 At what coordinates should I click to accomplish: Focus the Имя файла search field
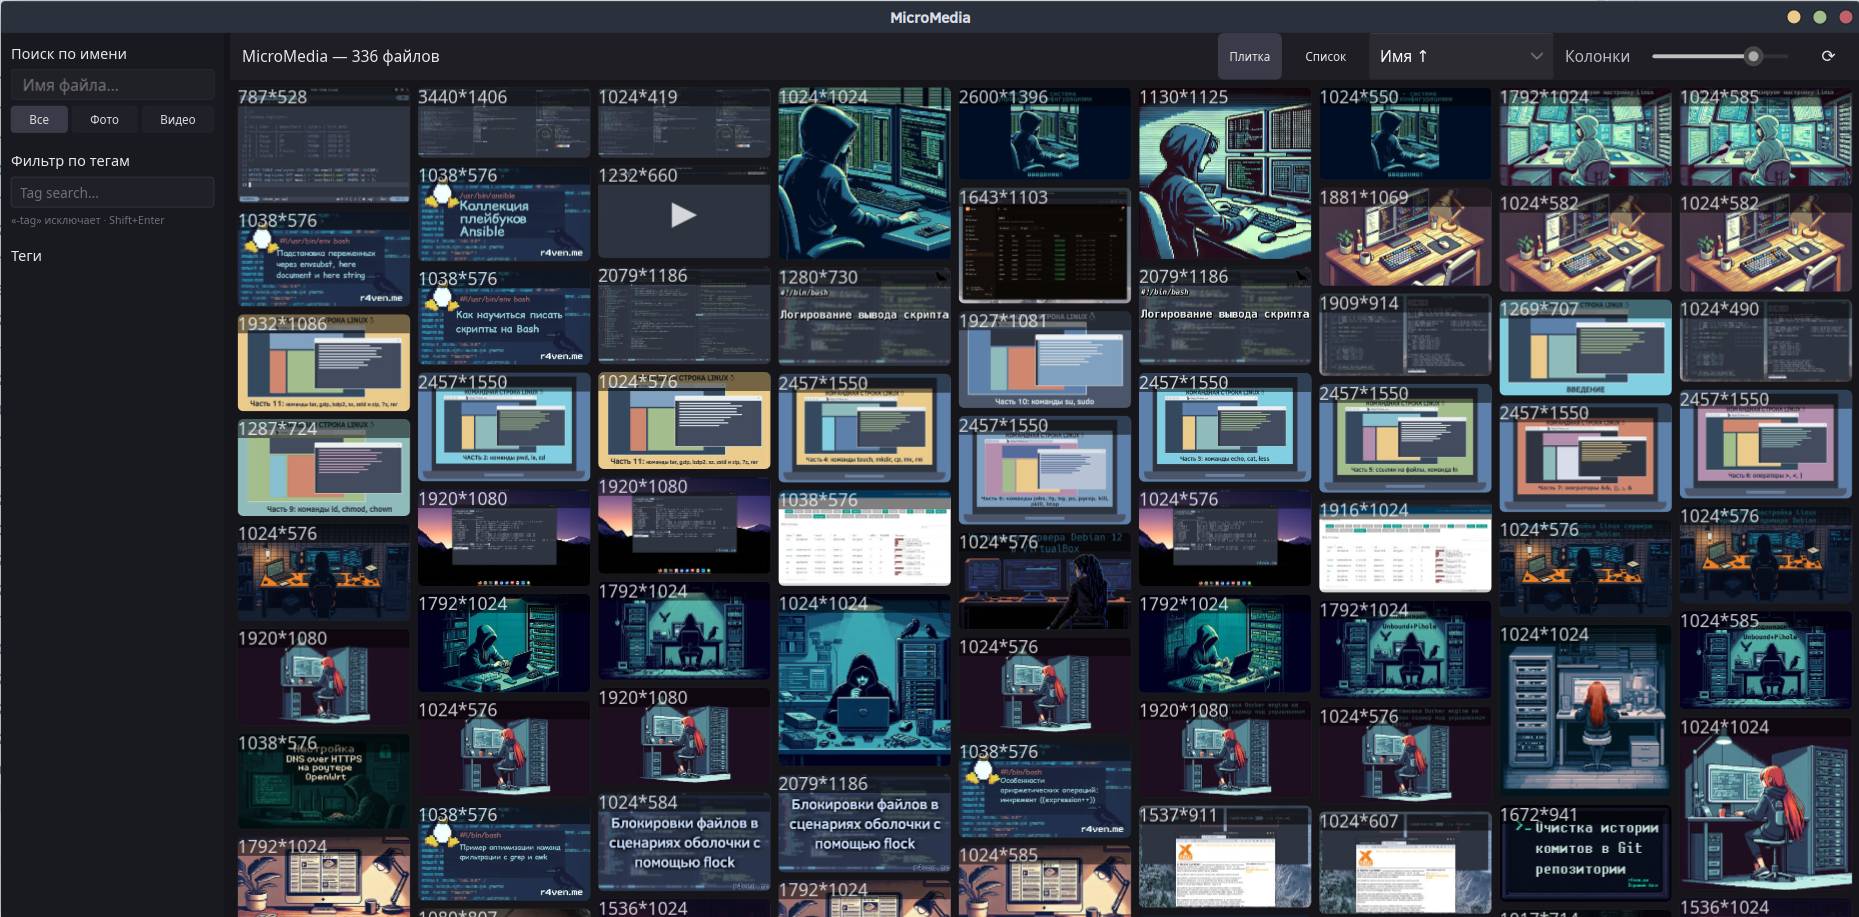coord(113,85)
